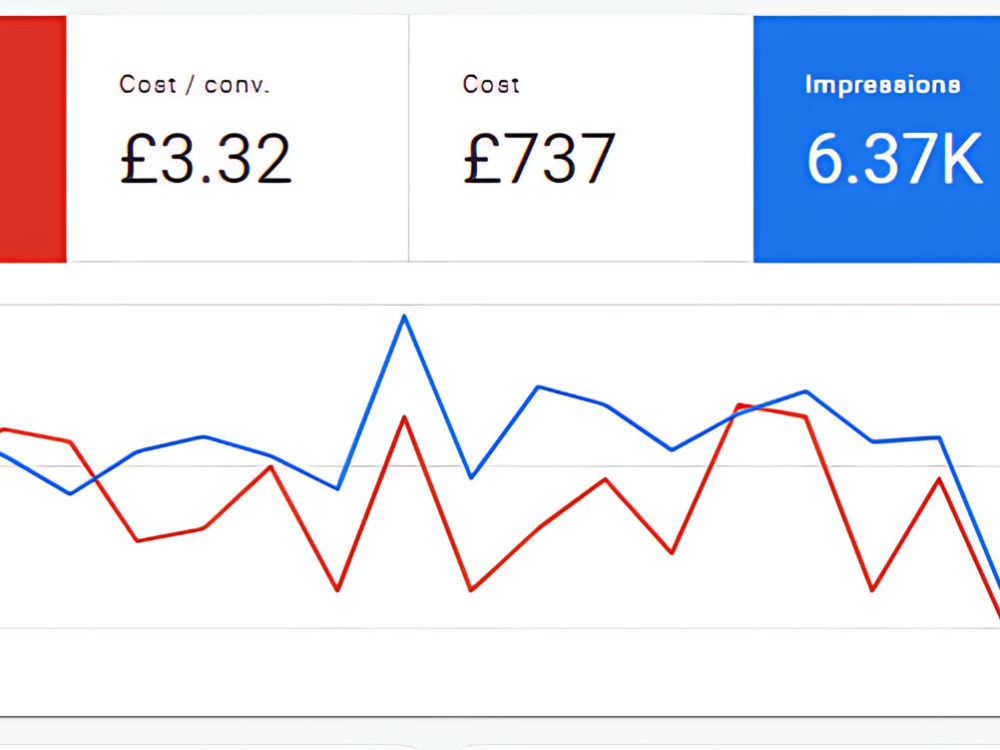Image resolution: width=1000 pixels, height=750 pixels.
Task: Click the 'Cost' label text
Action: (x=491, y=84)
